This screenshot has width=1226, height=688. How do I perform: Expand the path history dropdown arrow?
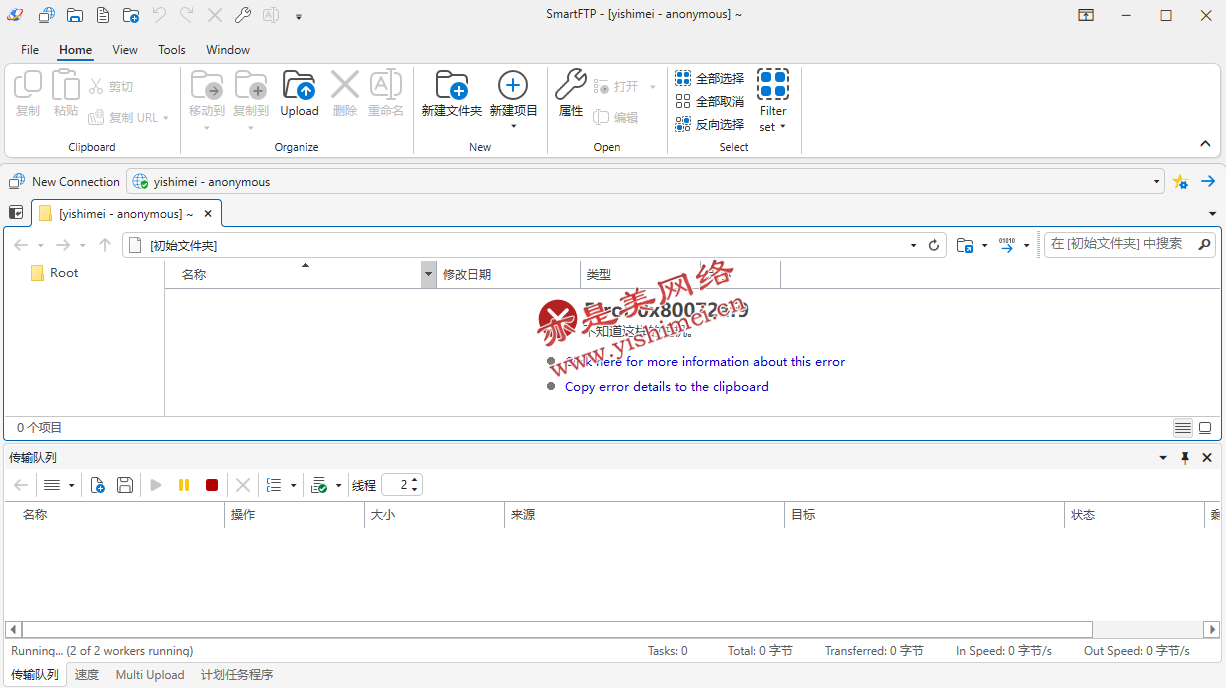[x=913, y=245]
